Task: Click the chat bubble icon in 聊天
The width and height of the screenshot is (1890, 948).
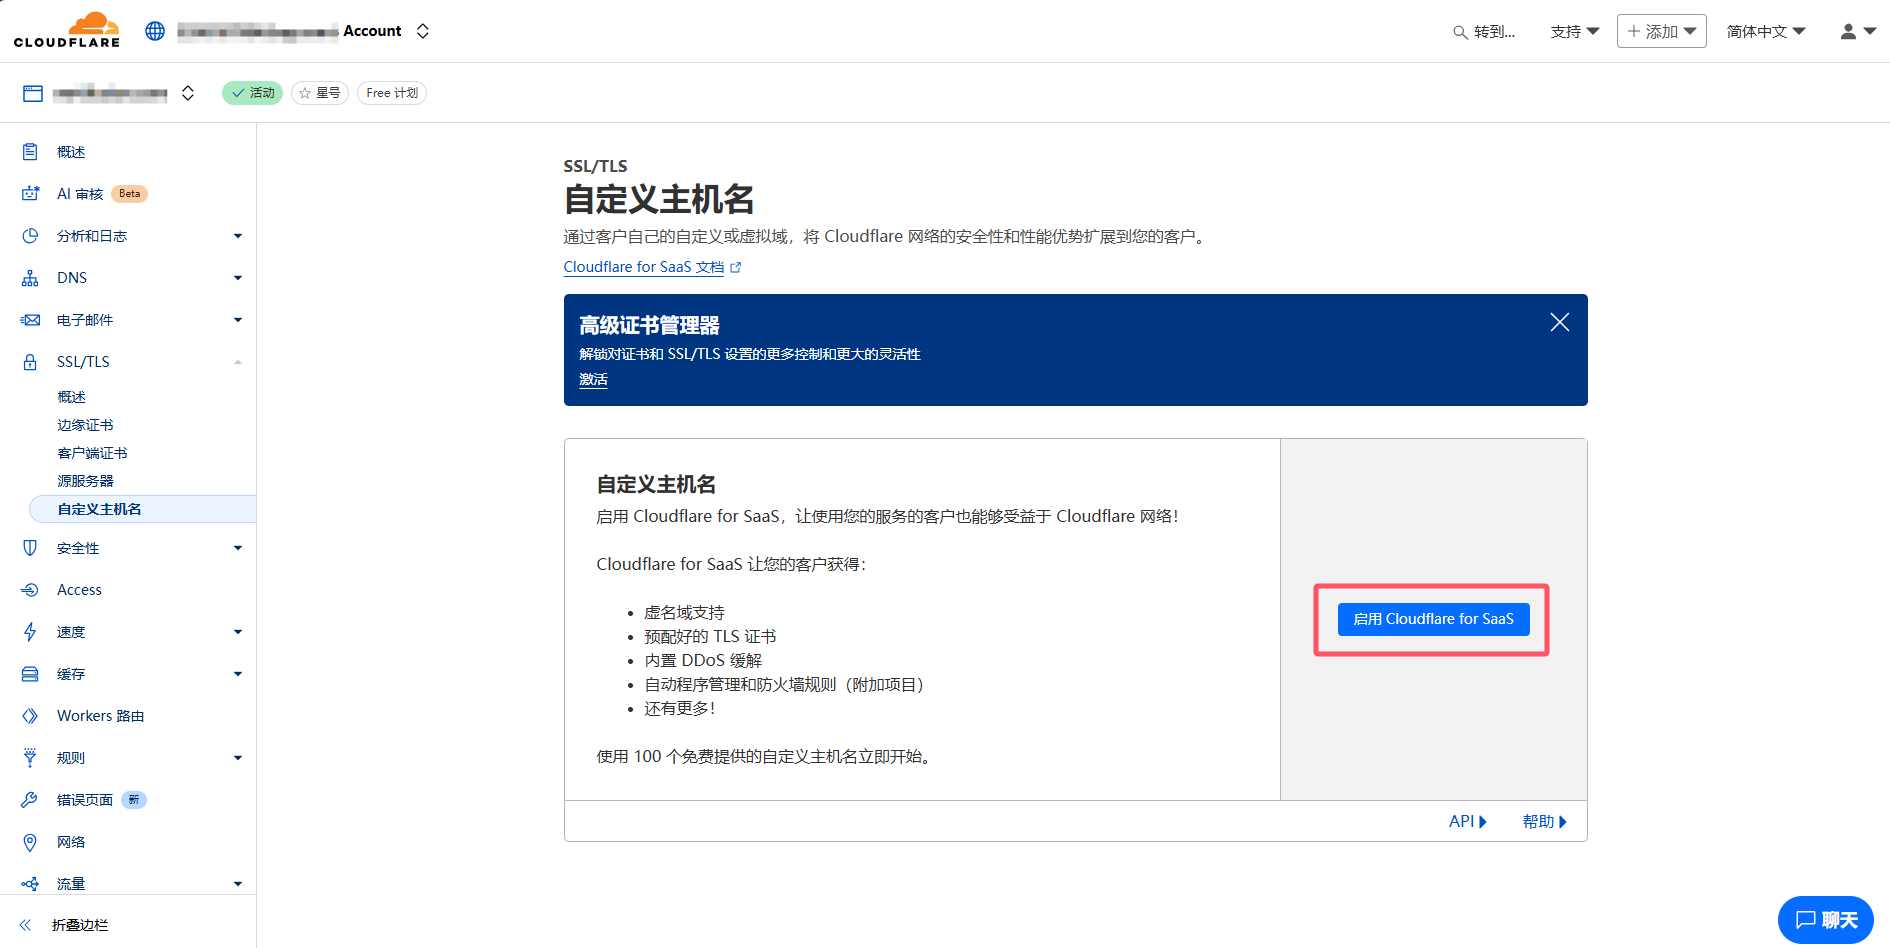Action: pyautogui.click(x=1805, y=920)
